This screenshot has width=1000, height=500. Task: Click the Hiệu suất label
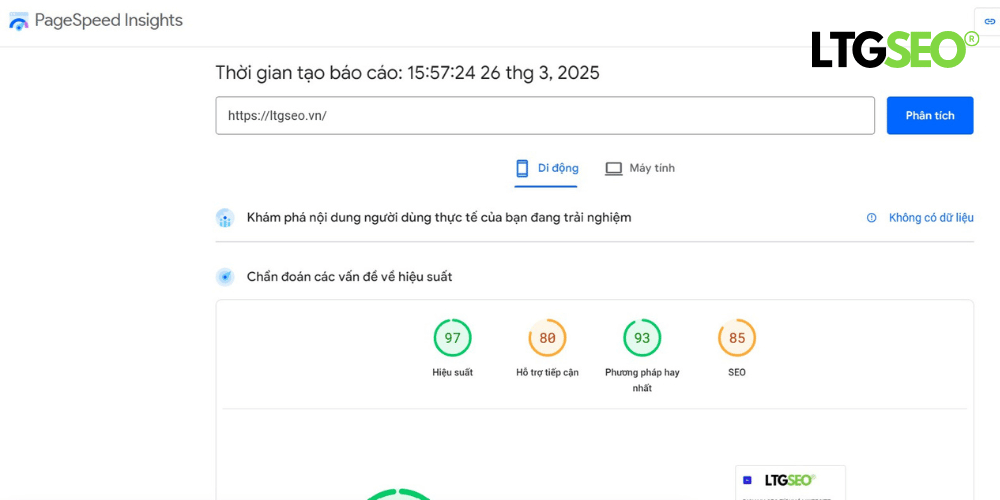point(452,372)
